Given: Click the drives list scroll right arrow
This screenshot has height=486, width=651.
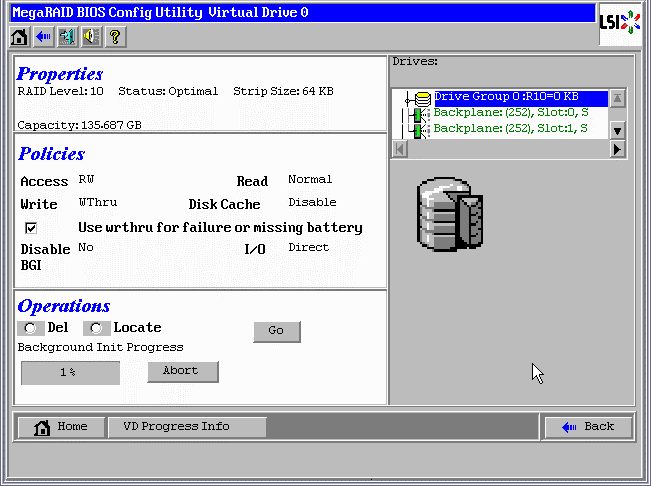Looking at the screenshot, I should pos(617,149).
